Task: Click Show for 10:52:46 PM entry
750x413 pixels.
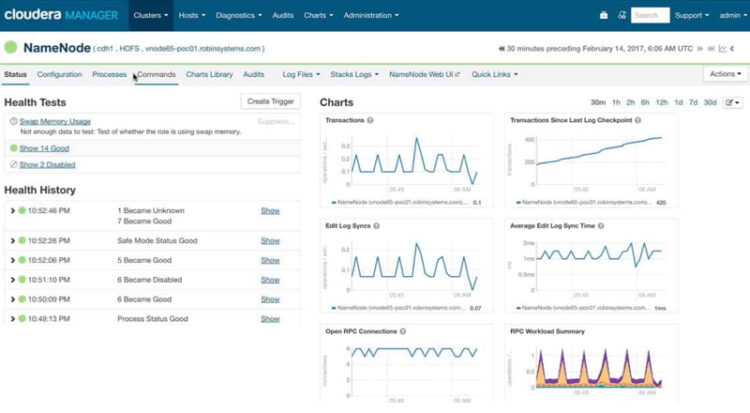Action: pyautogui.click(x=270, y=211)
